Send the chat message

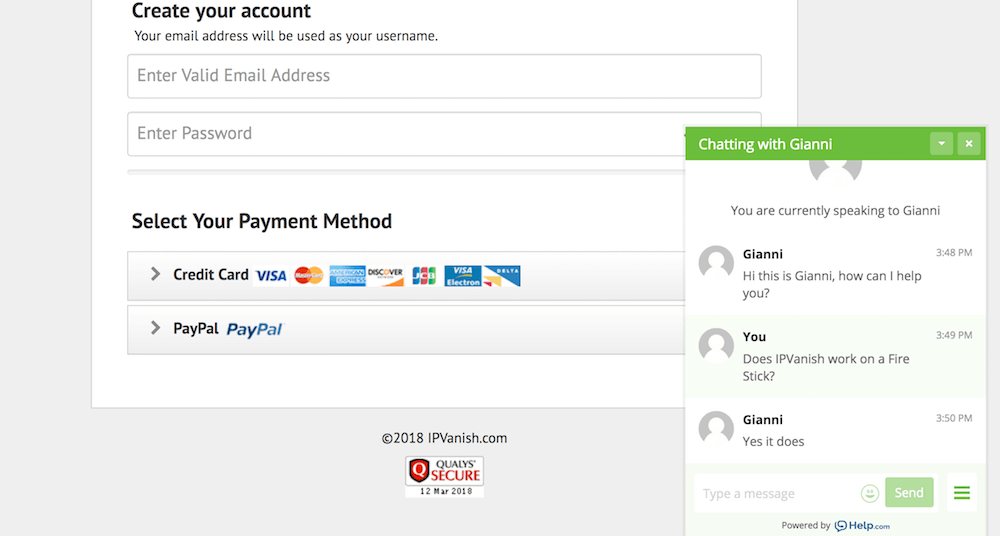[909, 493]
